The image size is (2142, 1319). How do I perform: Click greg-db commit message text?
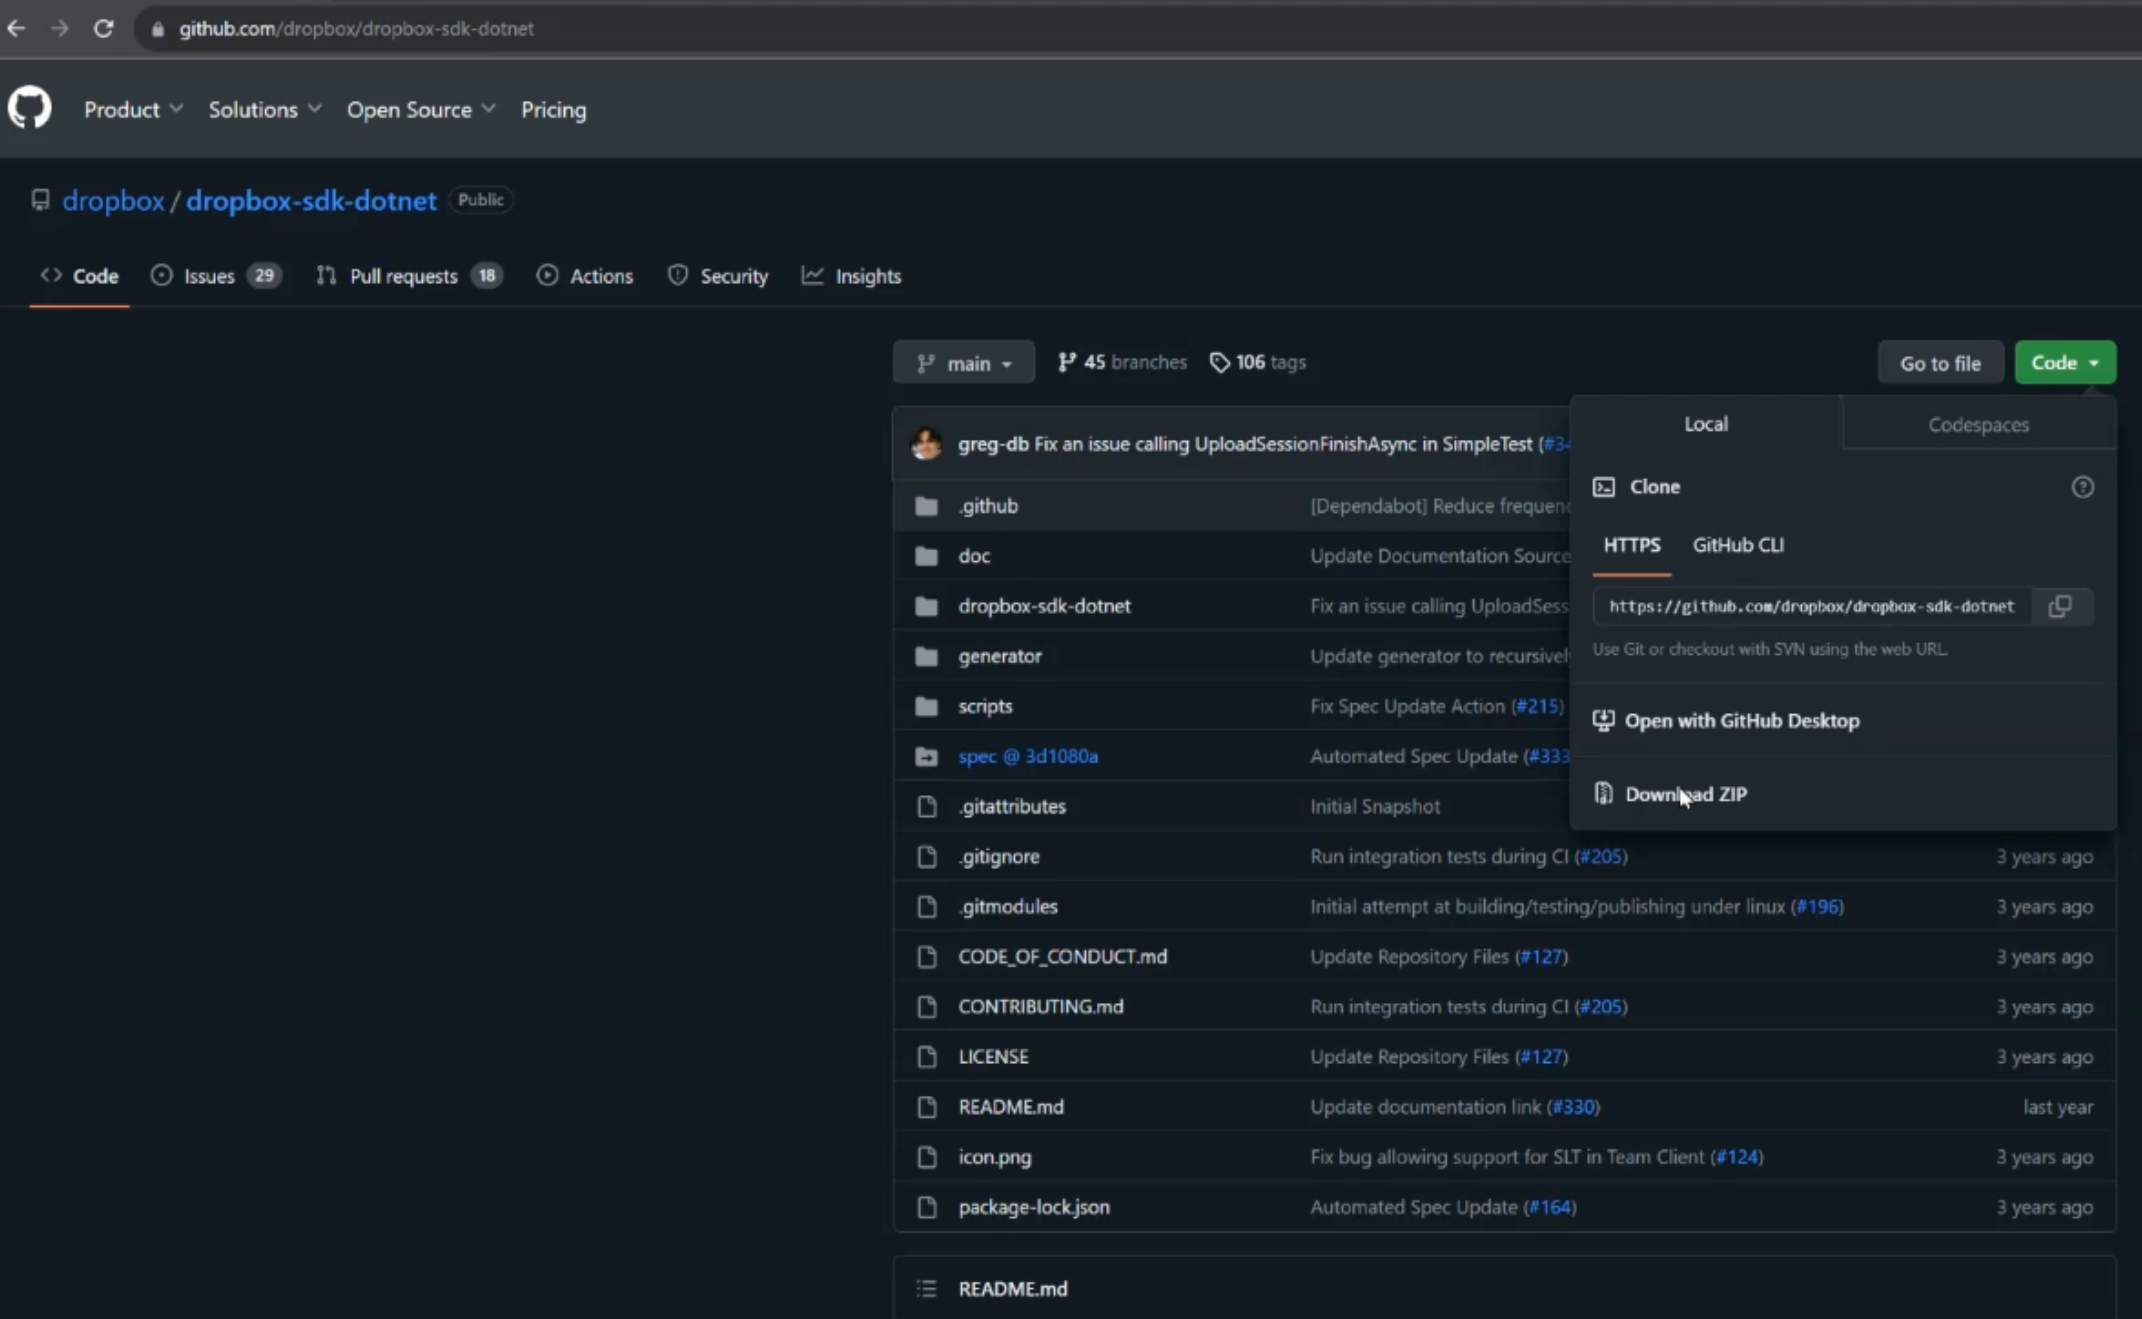click(x=1283, y=444)
